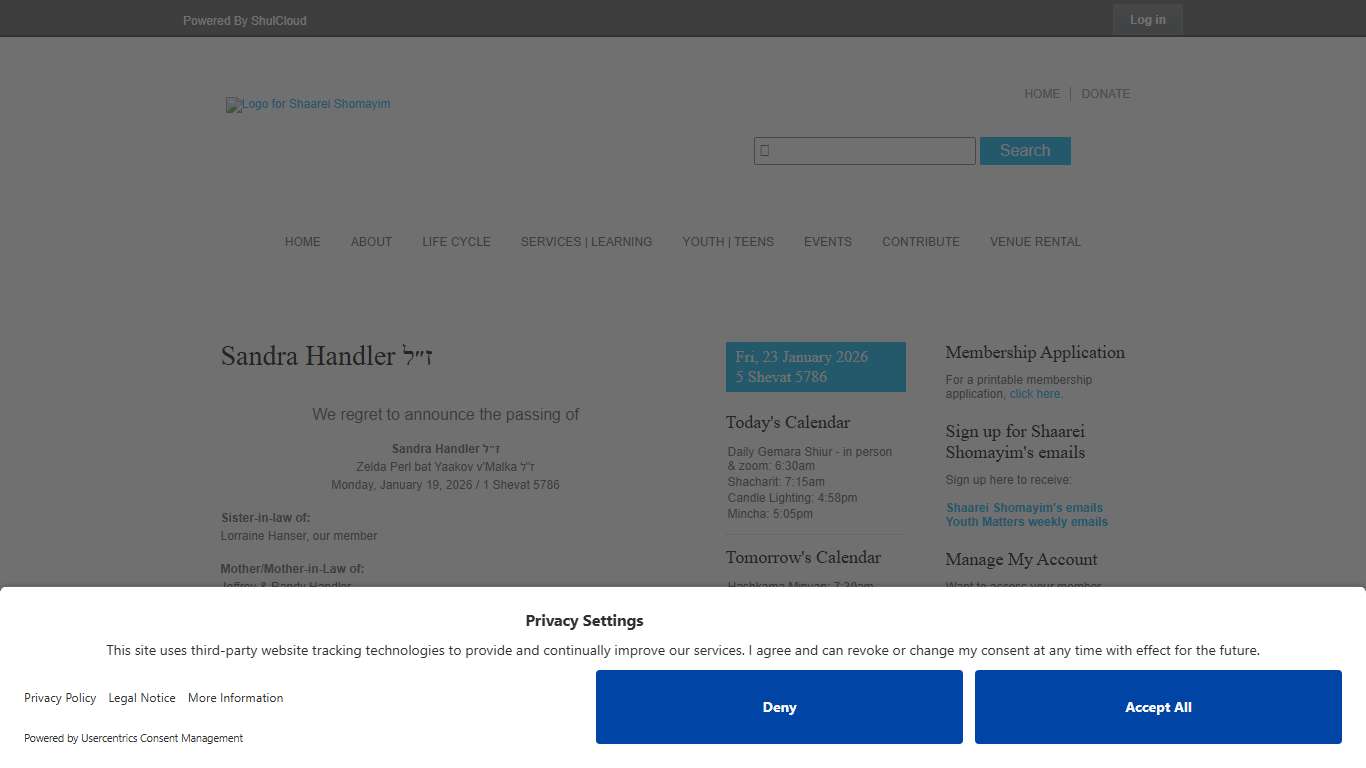Open SERVICES | LEARNING menu
Viewport: 1366px width, 768px height.
point(586,242)
